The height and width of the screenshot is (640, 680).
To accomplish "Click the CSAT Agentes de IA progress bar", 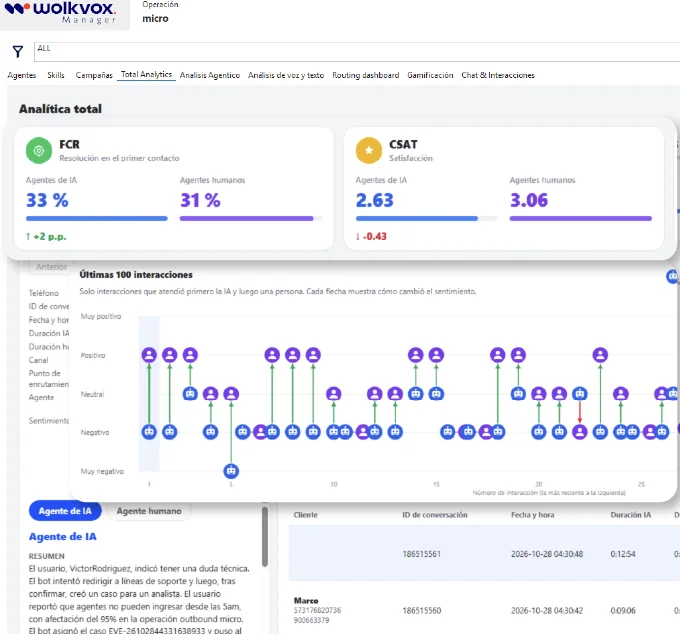I will click(426, 219).
